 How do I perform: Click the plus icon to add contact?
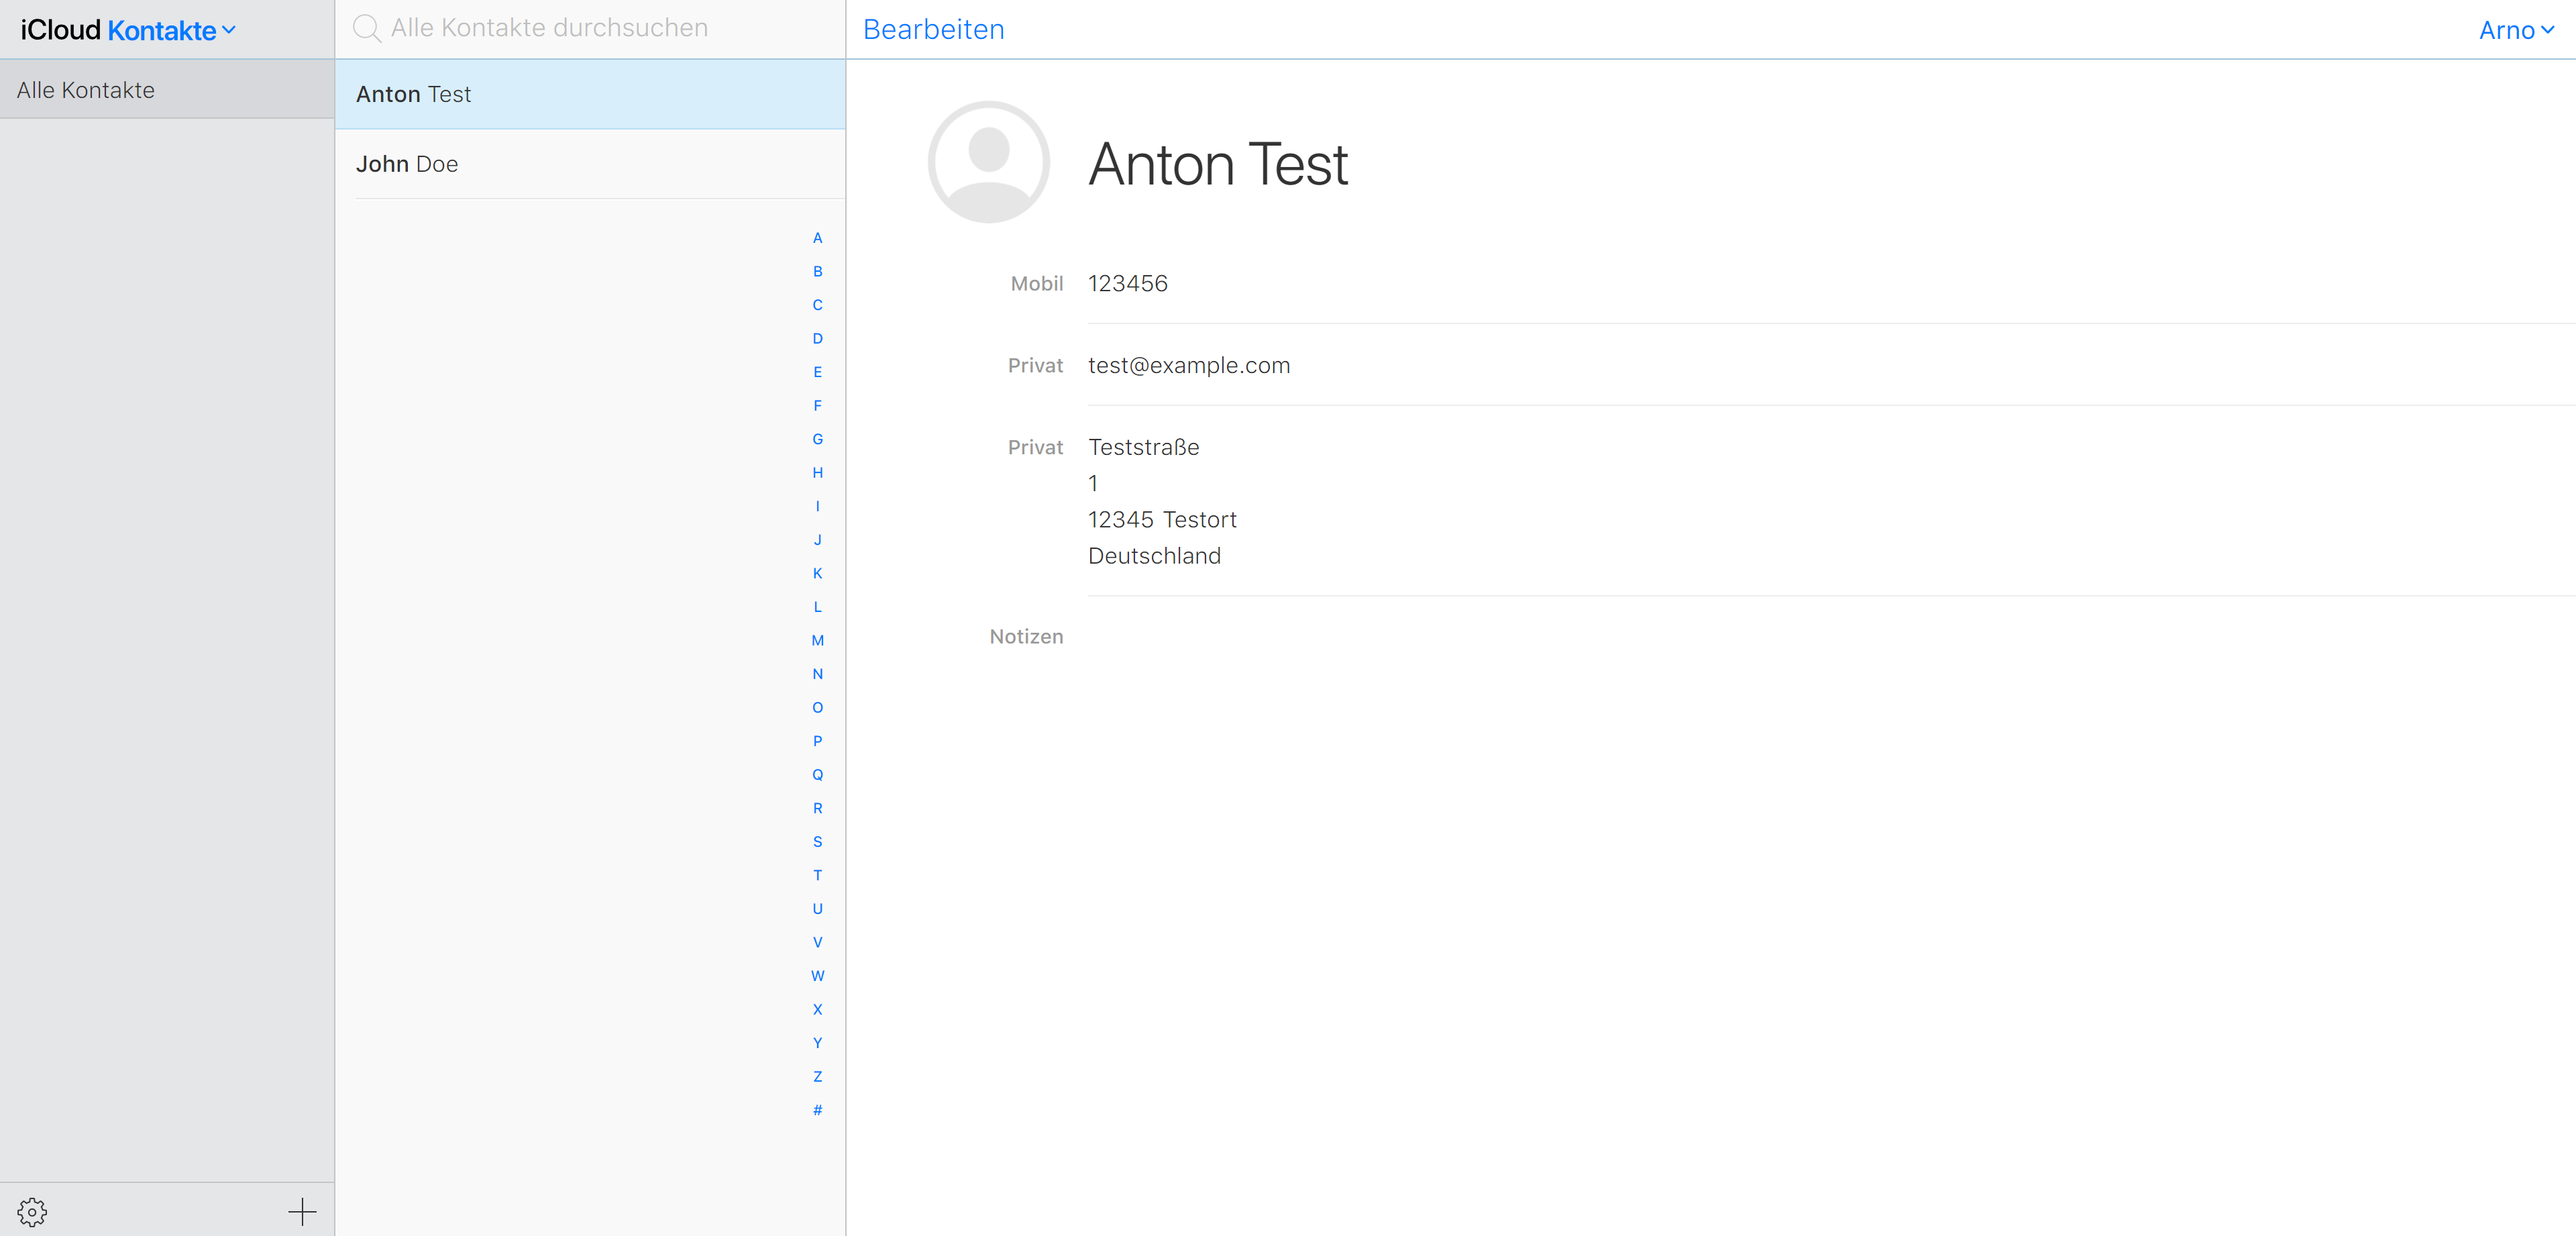coord(302,1212)
